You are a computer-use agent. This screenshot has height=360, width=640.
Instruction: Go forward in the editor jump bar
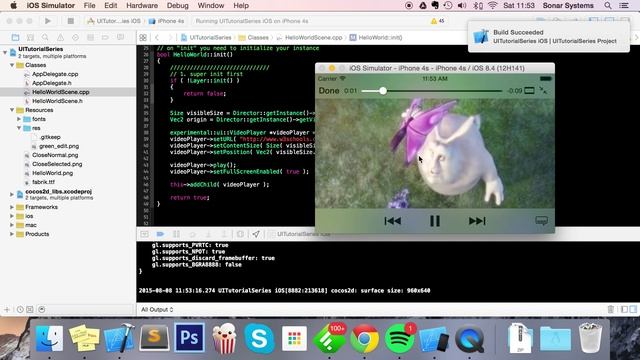170,38
